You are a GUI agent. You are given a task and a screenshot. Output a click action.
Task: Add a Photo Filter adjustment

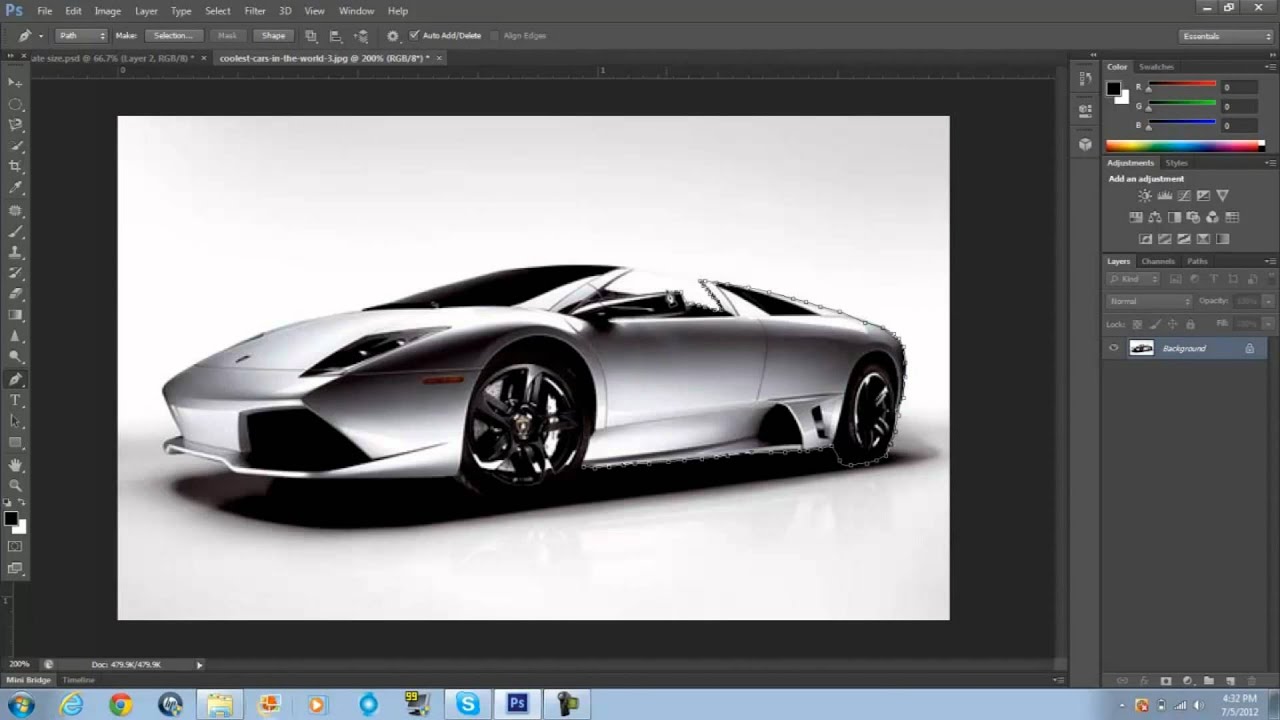pos(1194,217)
